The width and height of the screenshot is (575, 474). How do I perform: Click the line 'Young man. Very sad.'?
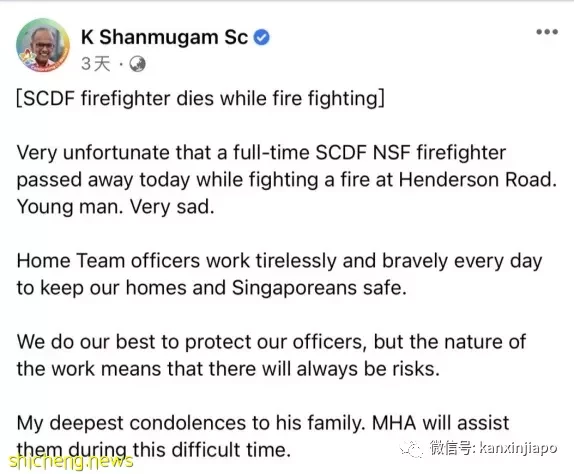116,207
